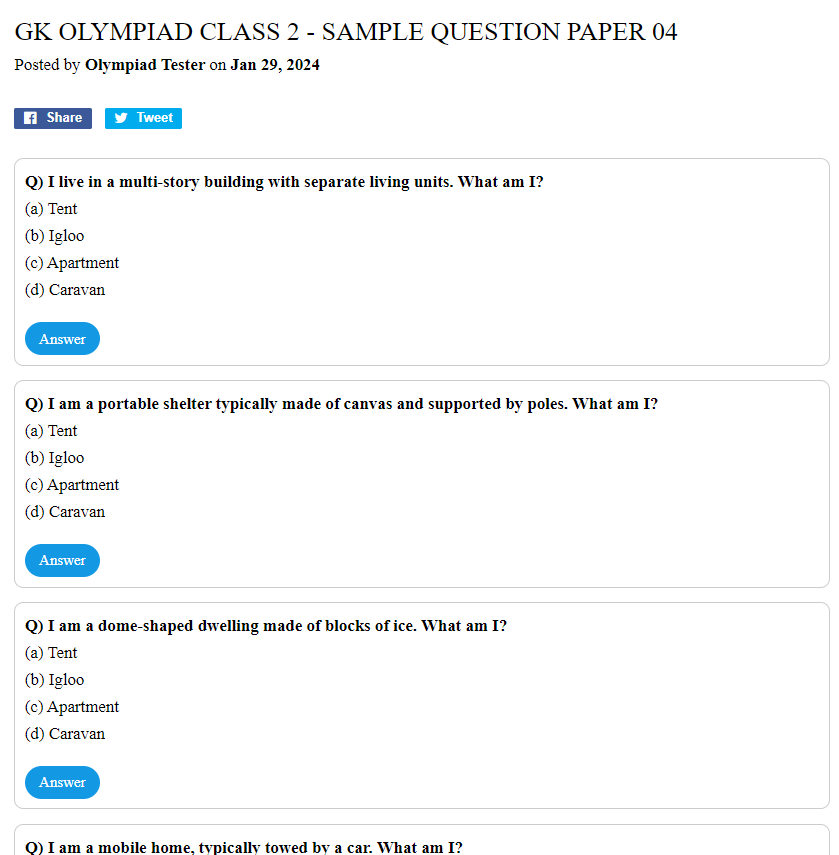The image size is (839, 855).
Task: Click the Twitter Tweet button
Action: coord(143,118)
